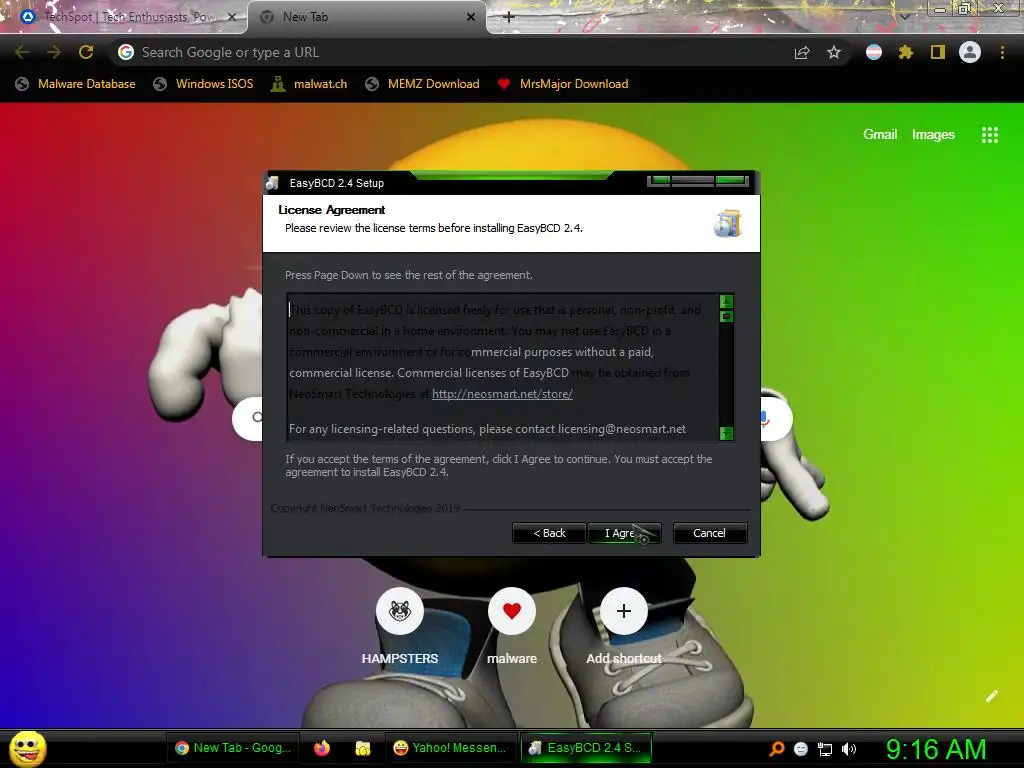Click the microphone voice search icon
This screenshot has height=768, width=1024.
pos(765,418)
